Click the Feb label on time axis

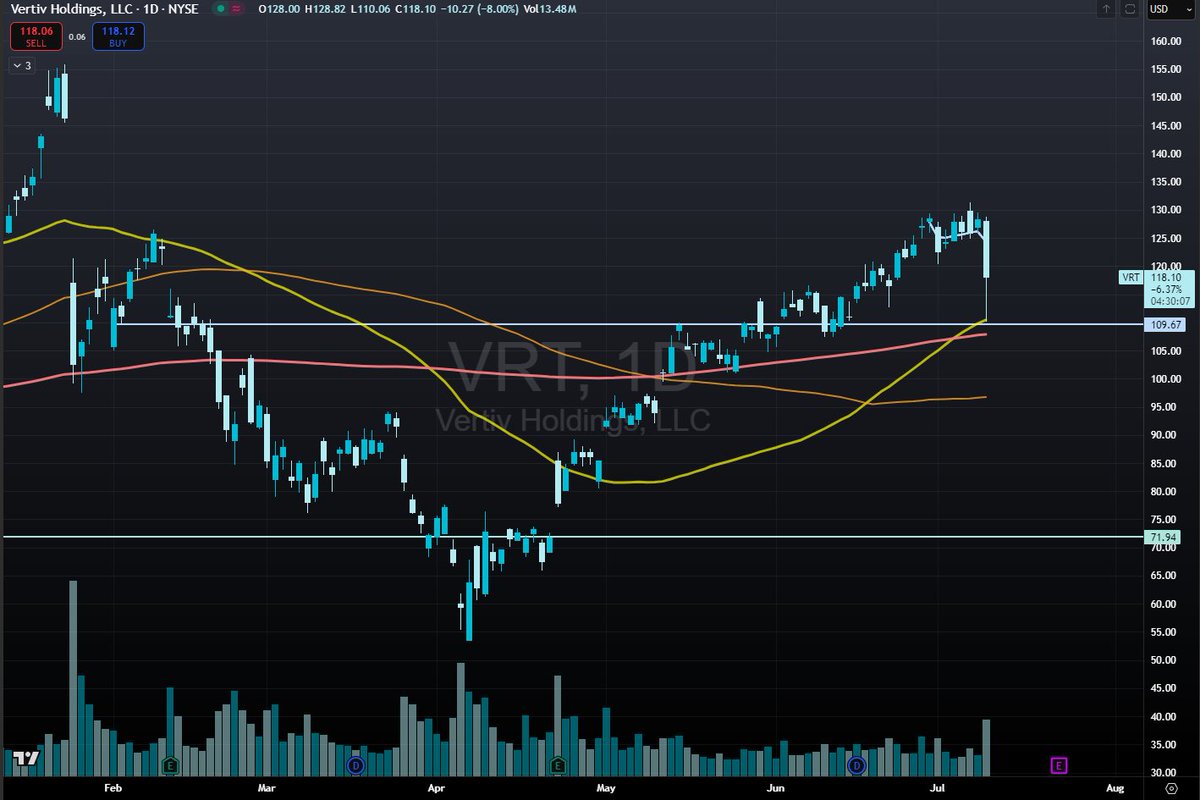click(x=112, y=789)
